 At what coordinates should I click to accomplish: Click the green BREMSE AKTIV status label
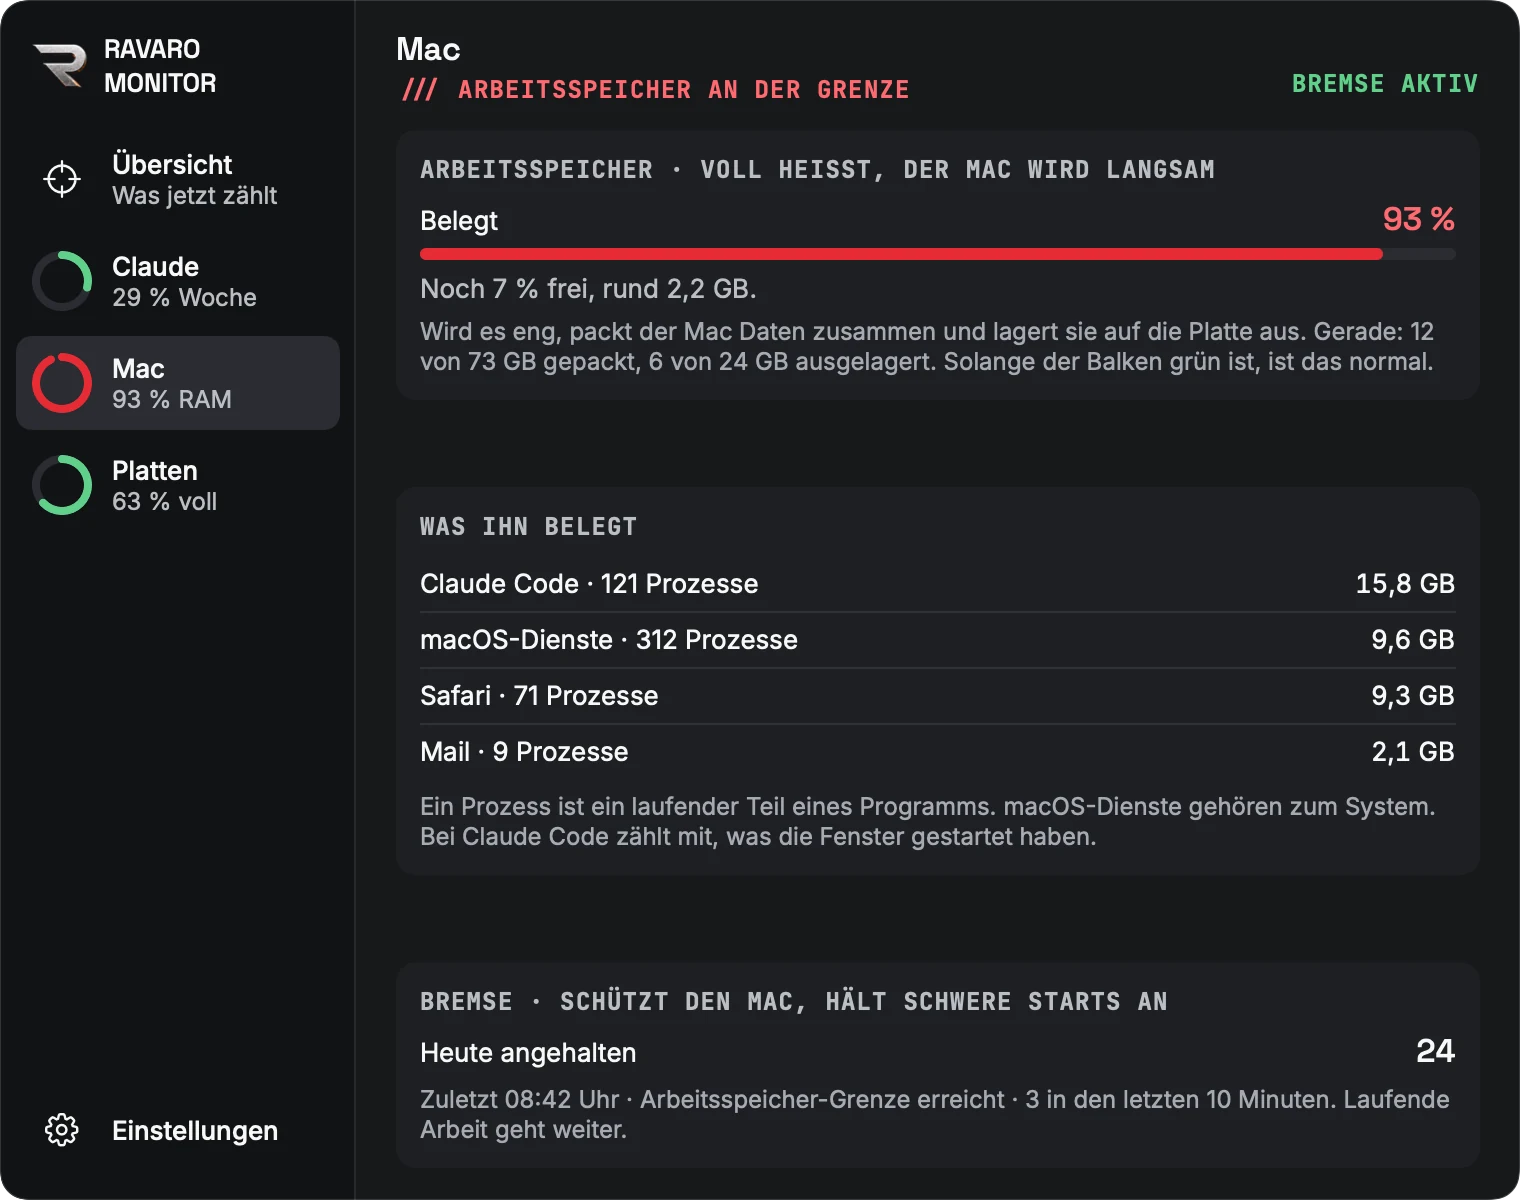click(x=1384, y=84)
